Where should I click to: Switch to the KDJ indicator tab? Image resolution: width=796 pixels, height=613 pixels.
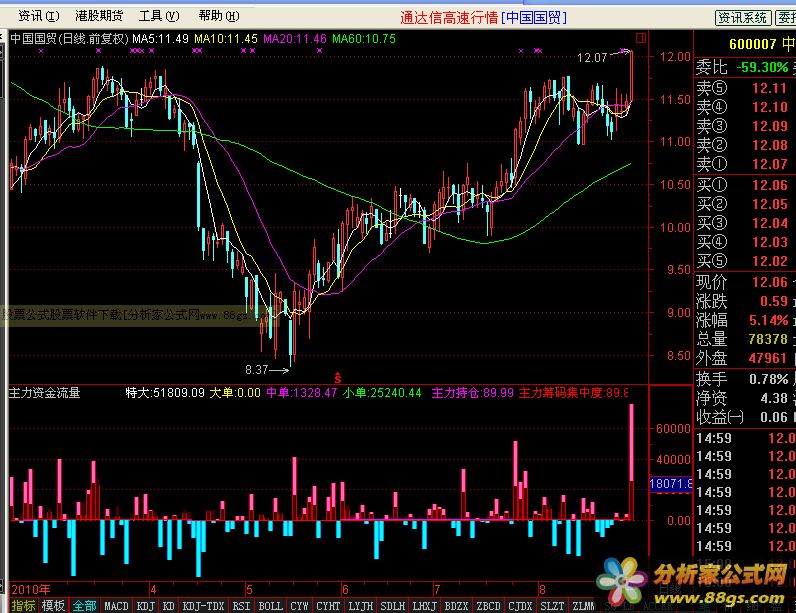click(146, 606)
